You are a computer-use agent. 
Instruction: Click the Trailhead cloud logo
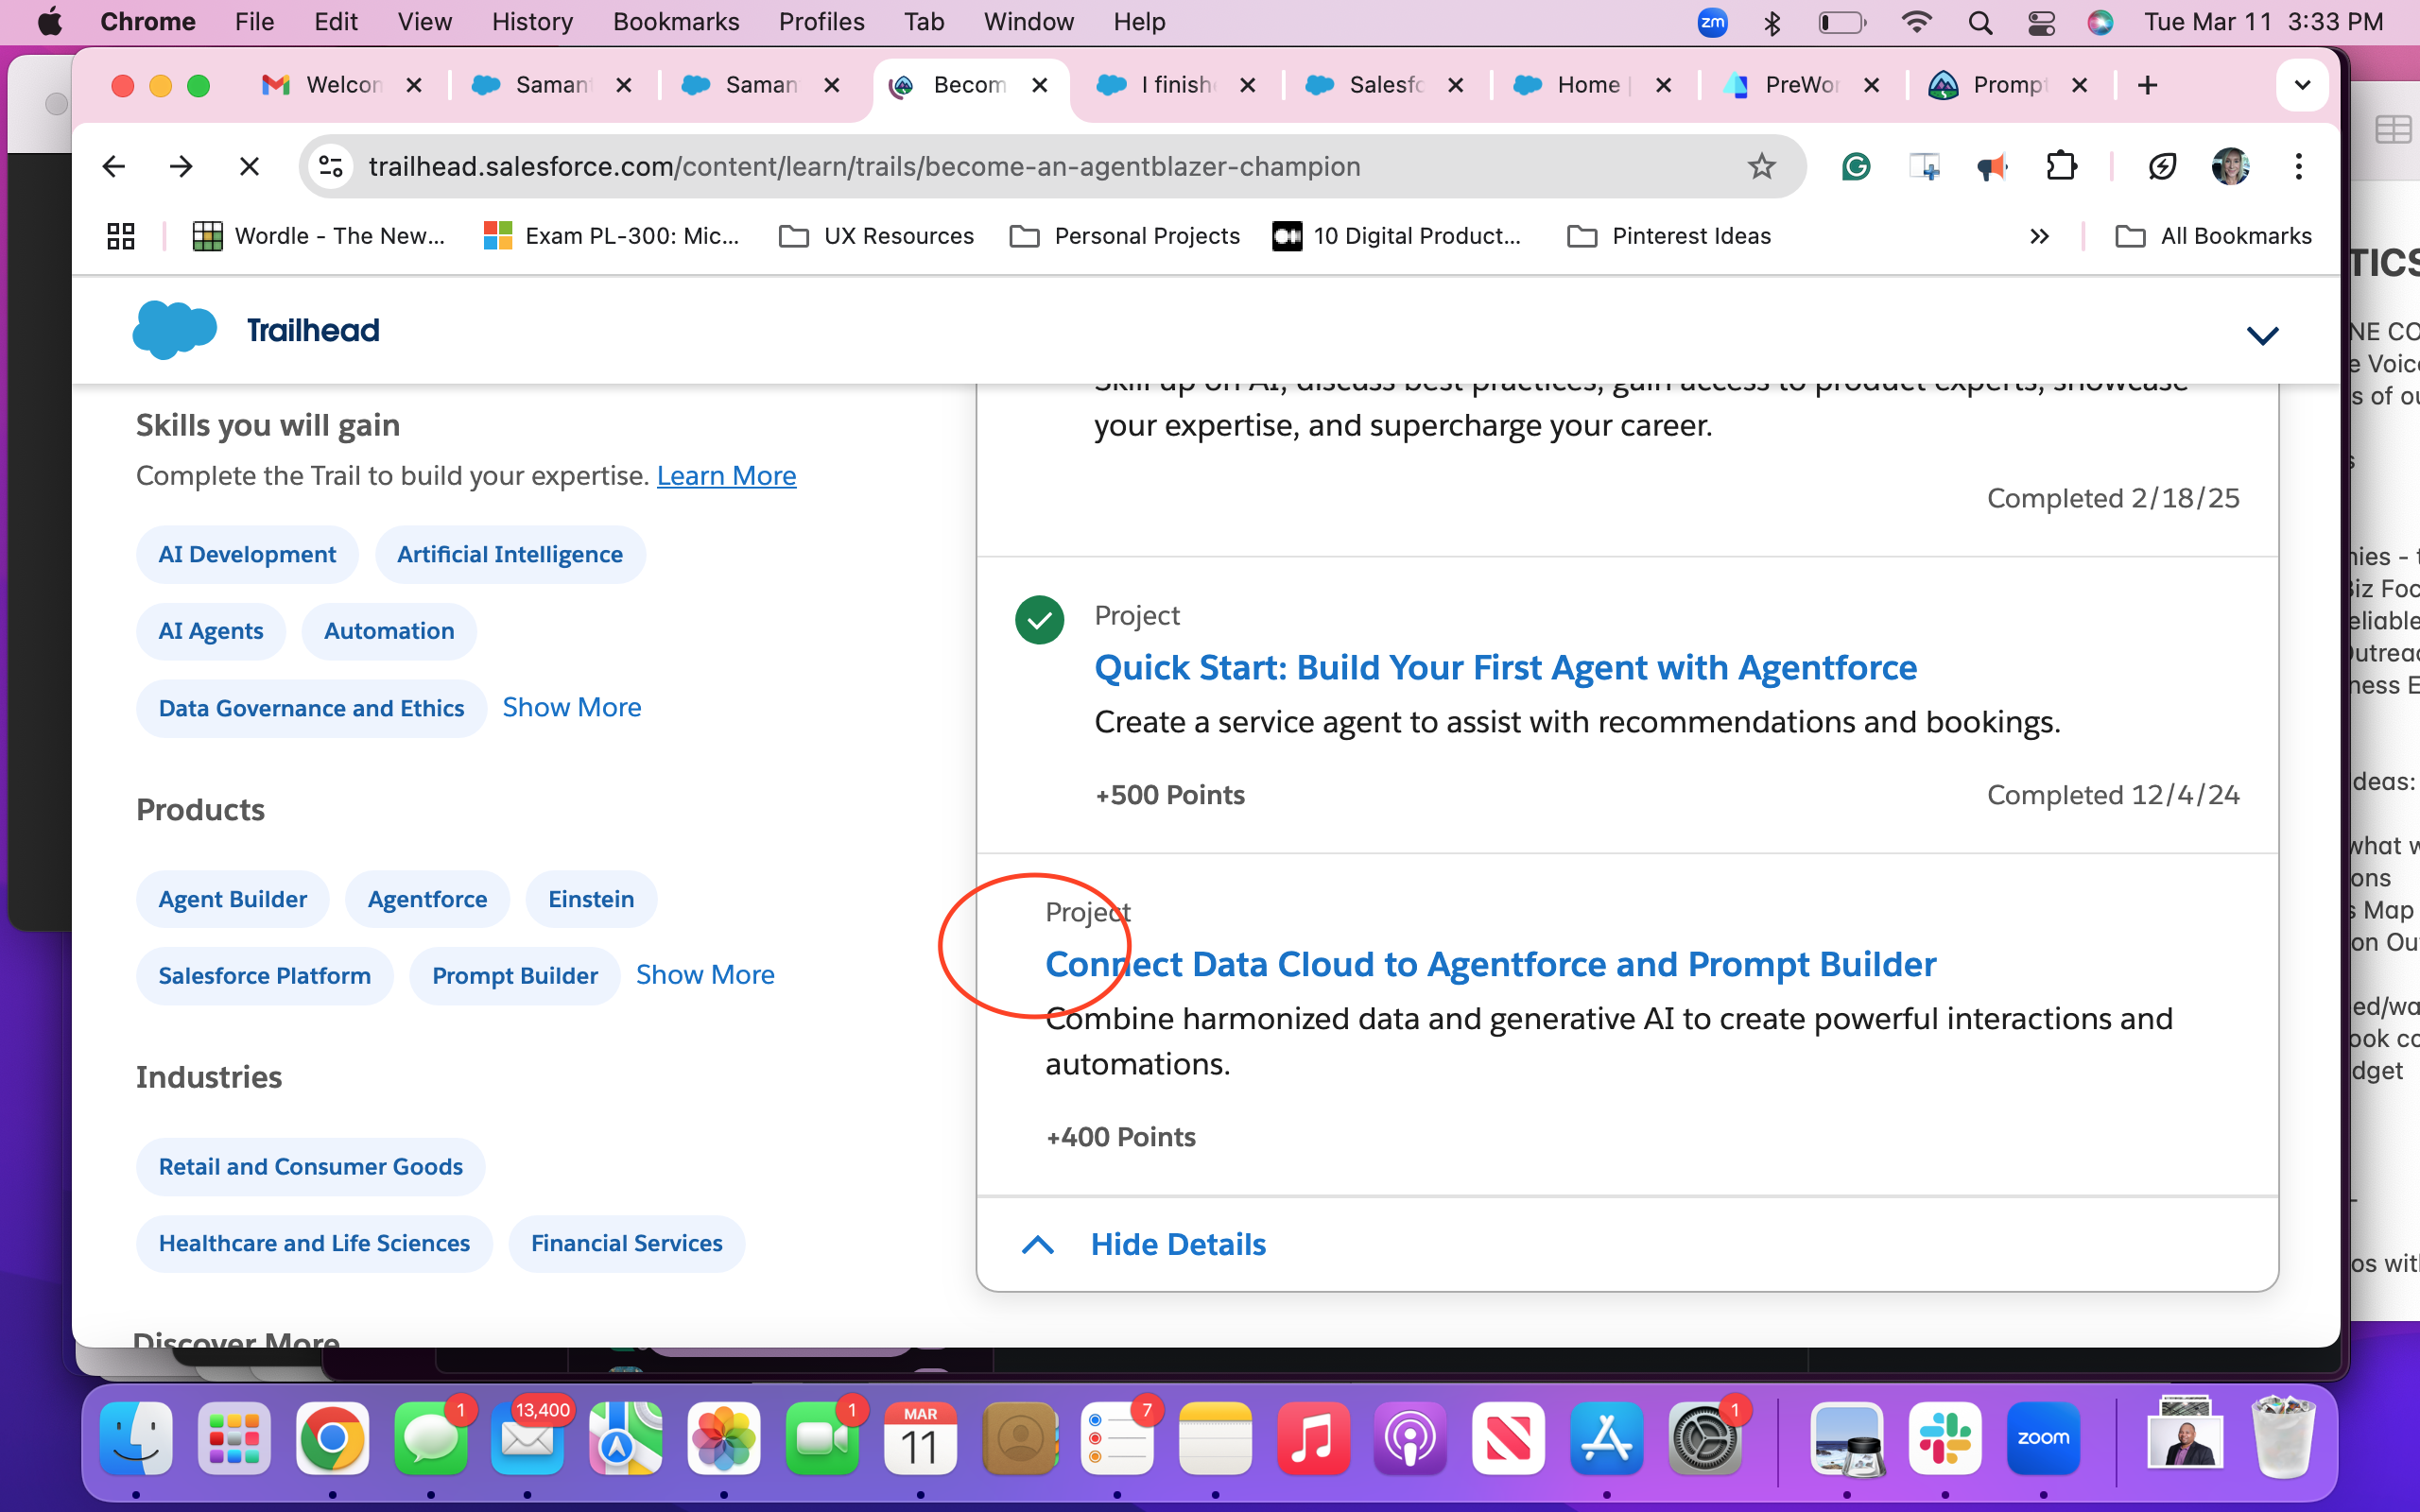coord(175,330)
